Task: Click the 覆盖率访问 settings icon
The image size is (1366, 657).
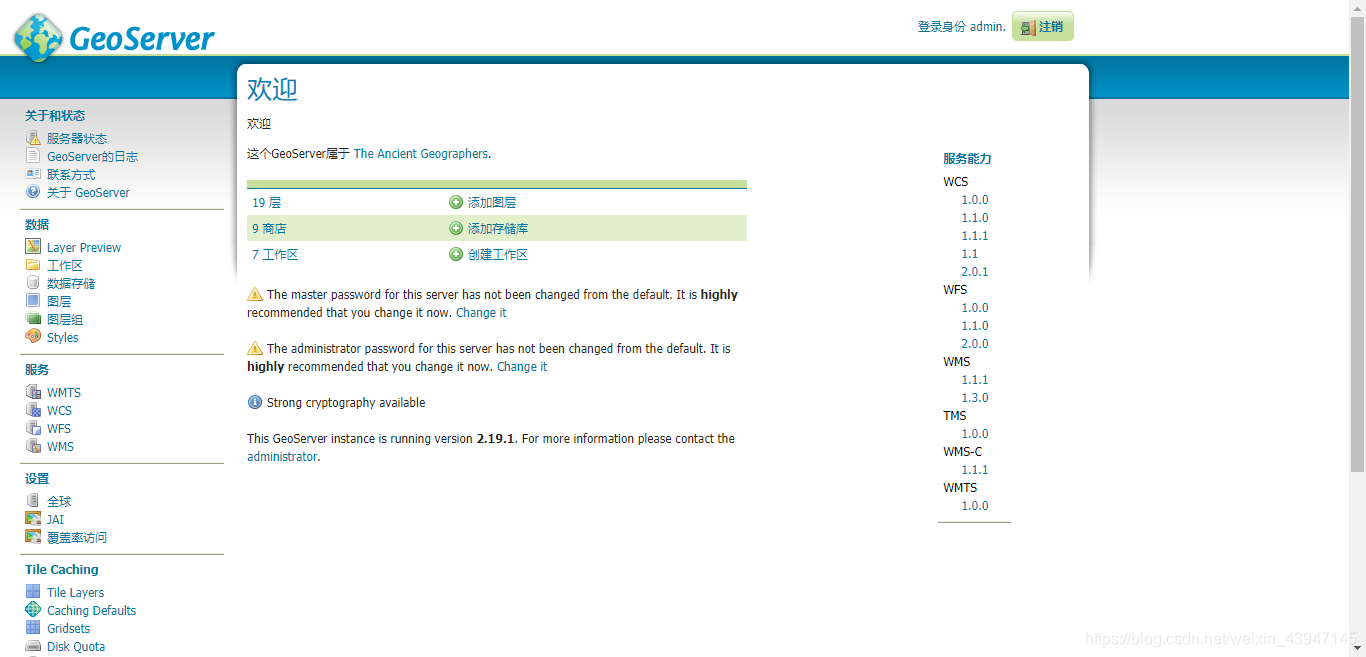Action: coord(33,537)
